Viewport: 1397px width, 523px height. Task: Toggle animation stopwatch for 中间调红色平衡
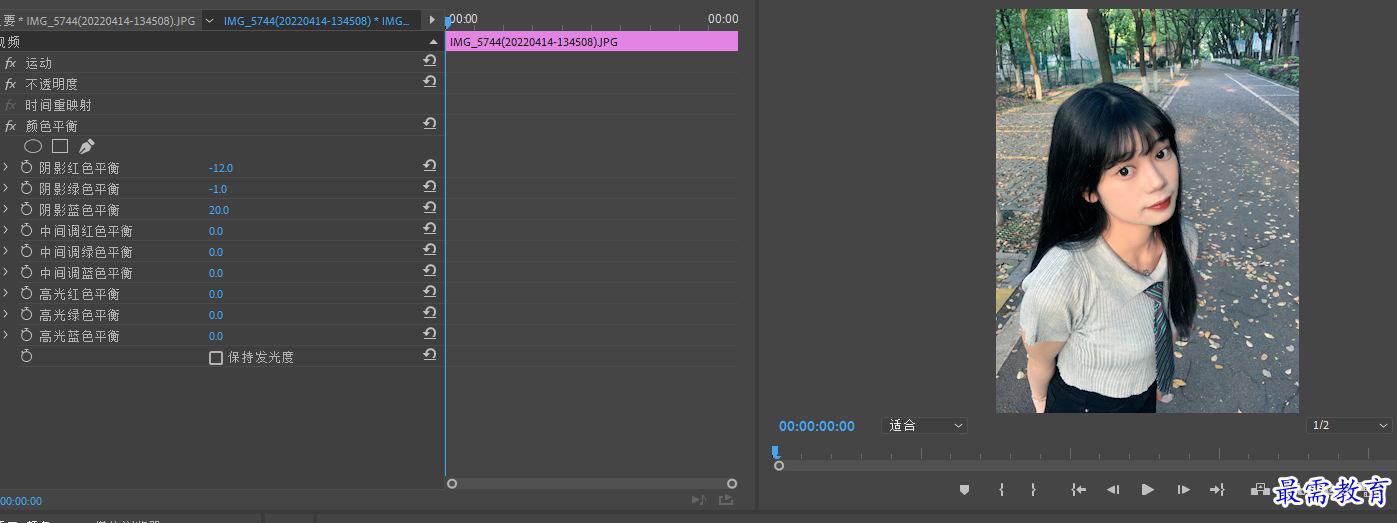coord(27,231)
